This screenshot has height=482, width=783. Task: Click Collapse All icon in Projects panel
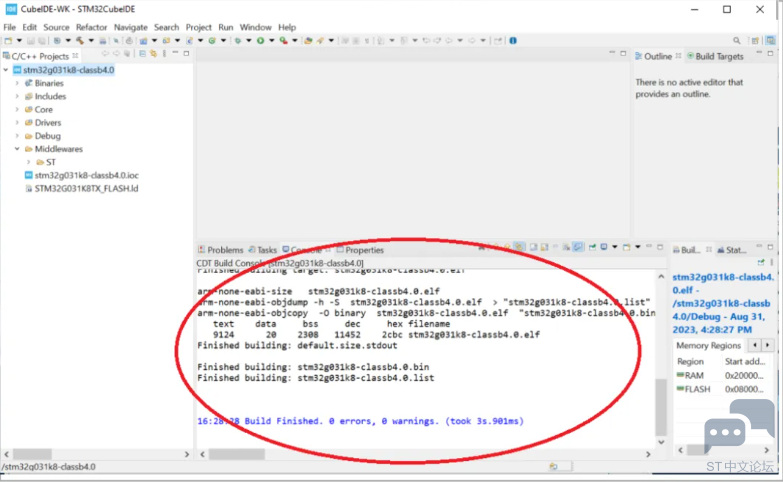tap(142, 53)
